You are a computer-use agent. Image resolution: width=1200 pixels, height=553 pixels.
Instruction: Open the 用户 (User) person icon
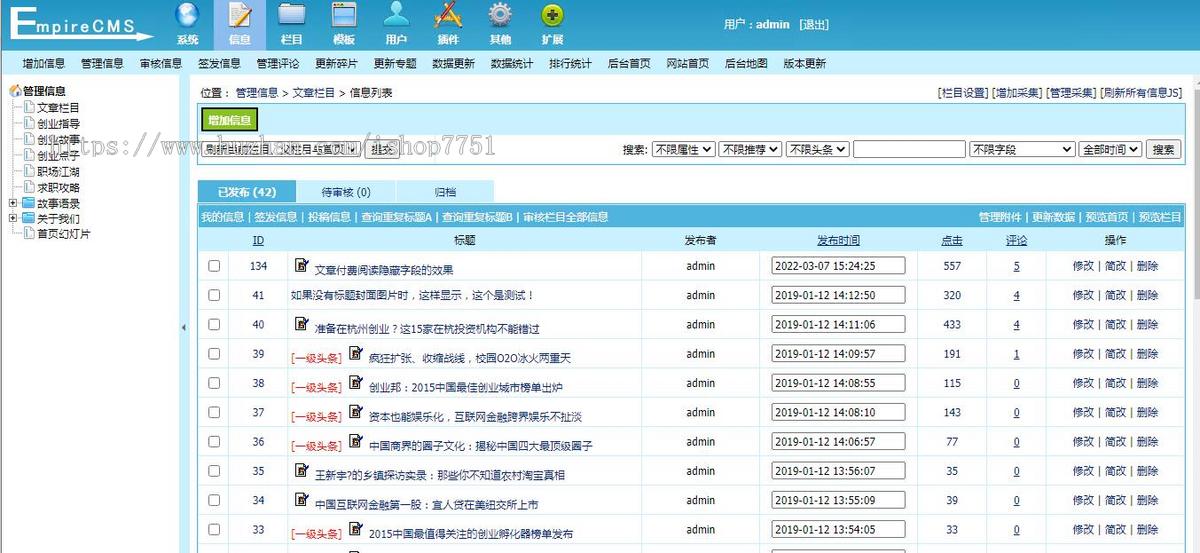click(x=396, y=16)
